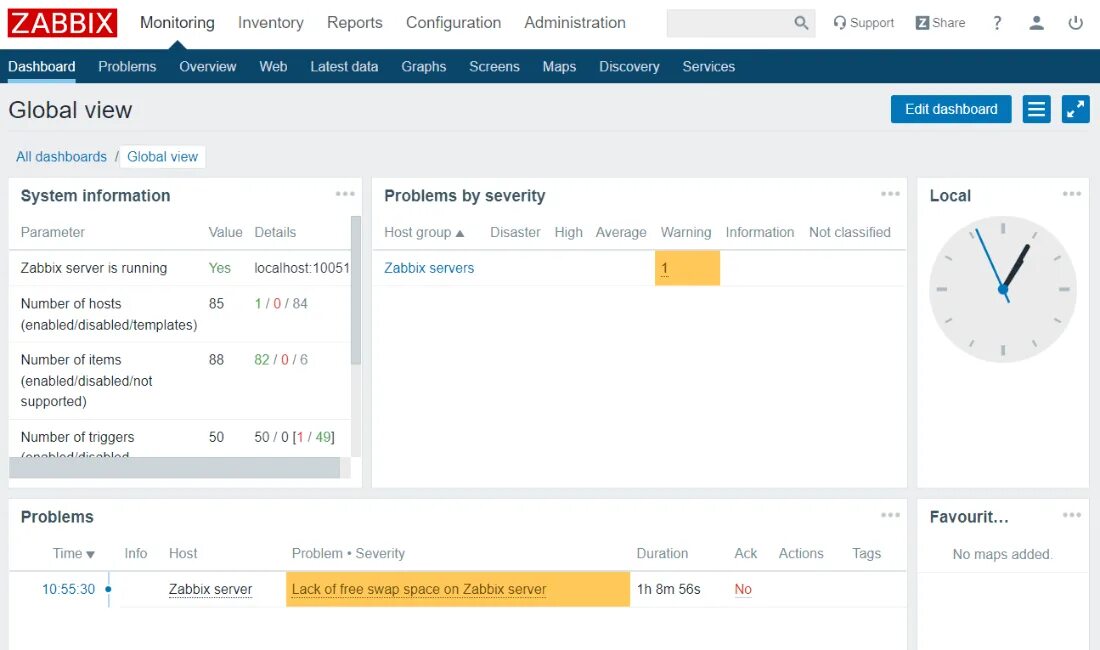Open the Latest data tab

click(344, 67)
